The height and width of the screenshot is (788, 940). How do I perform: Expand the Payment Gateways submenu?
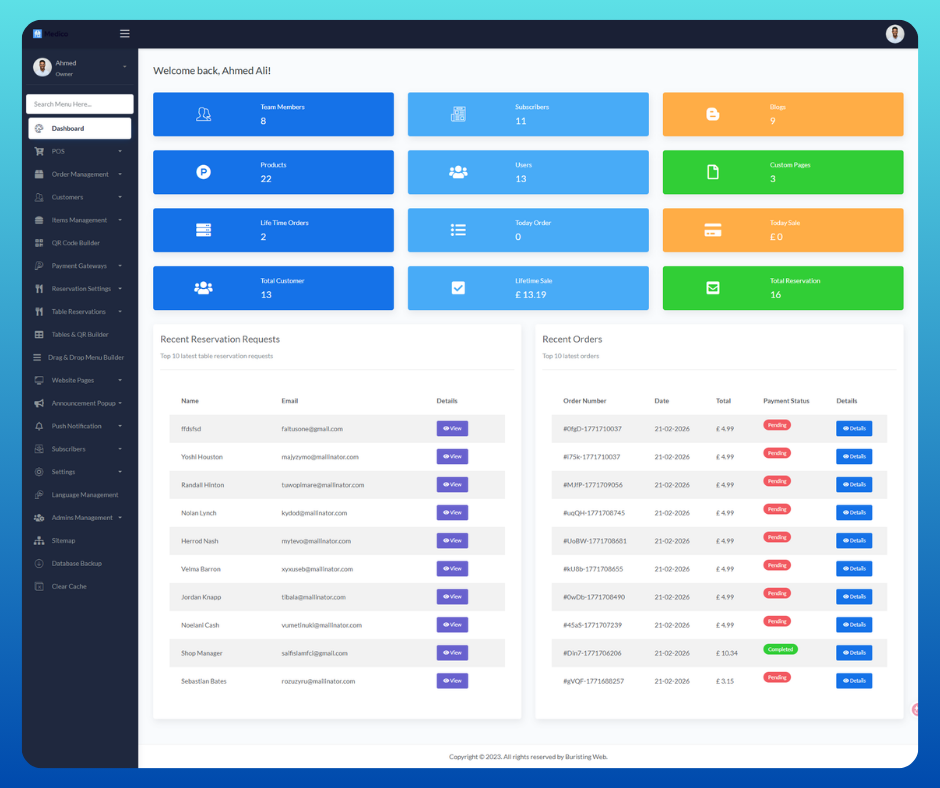[x=120, y=266]
